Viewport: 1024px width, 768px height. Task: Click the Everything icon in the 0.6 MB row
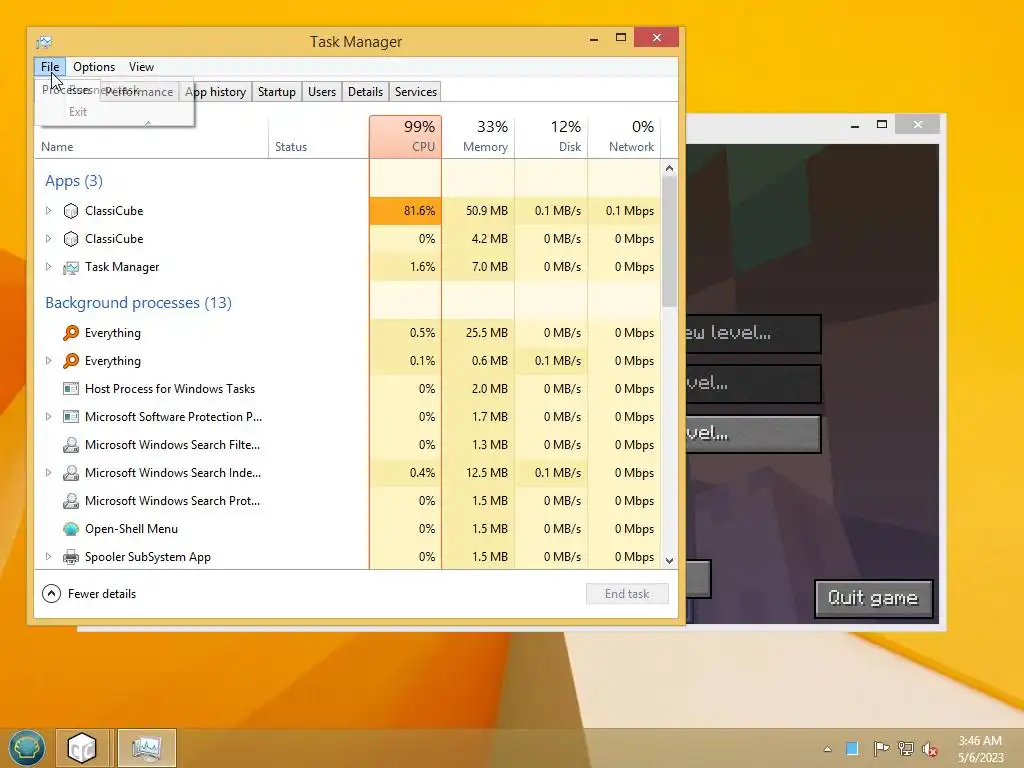tap(71, 361)
